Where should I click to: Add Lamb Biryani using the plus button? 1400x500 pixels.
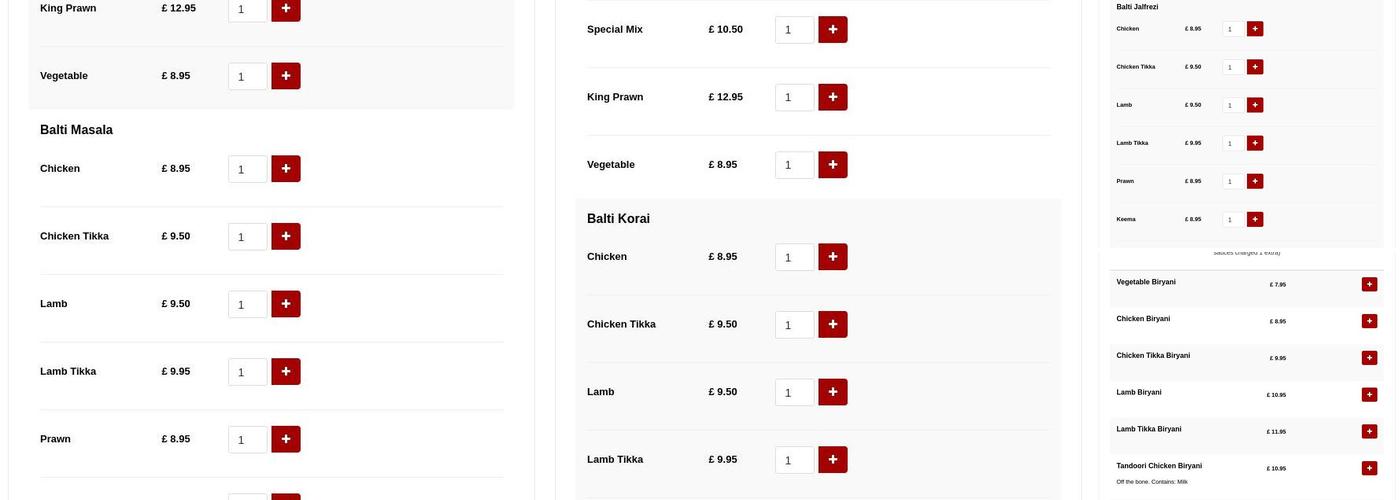[1369, 395]
